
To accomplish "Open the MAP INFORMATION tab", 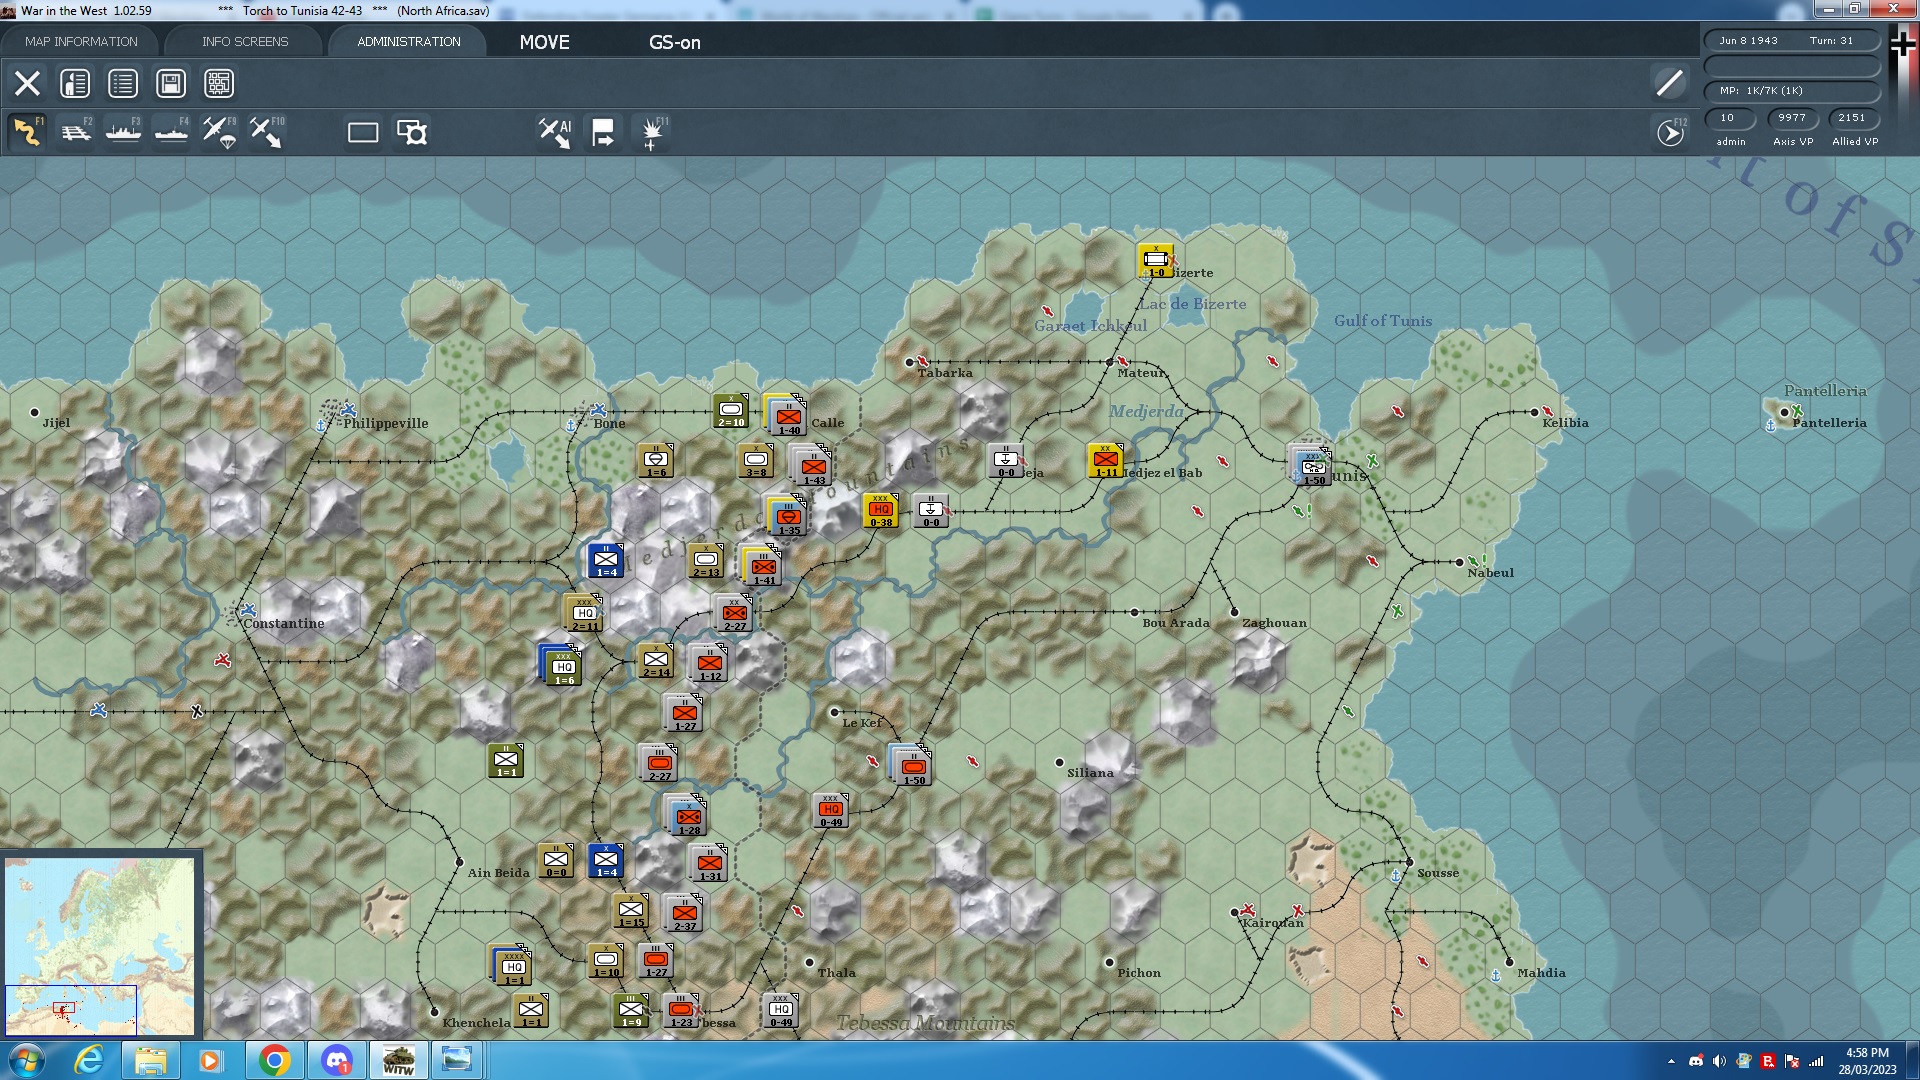I will tap(81, 41).
